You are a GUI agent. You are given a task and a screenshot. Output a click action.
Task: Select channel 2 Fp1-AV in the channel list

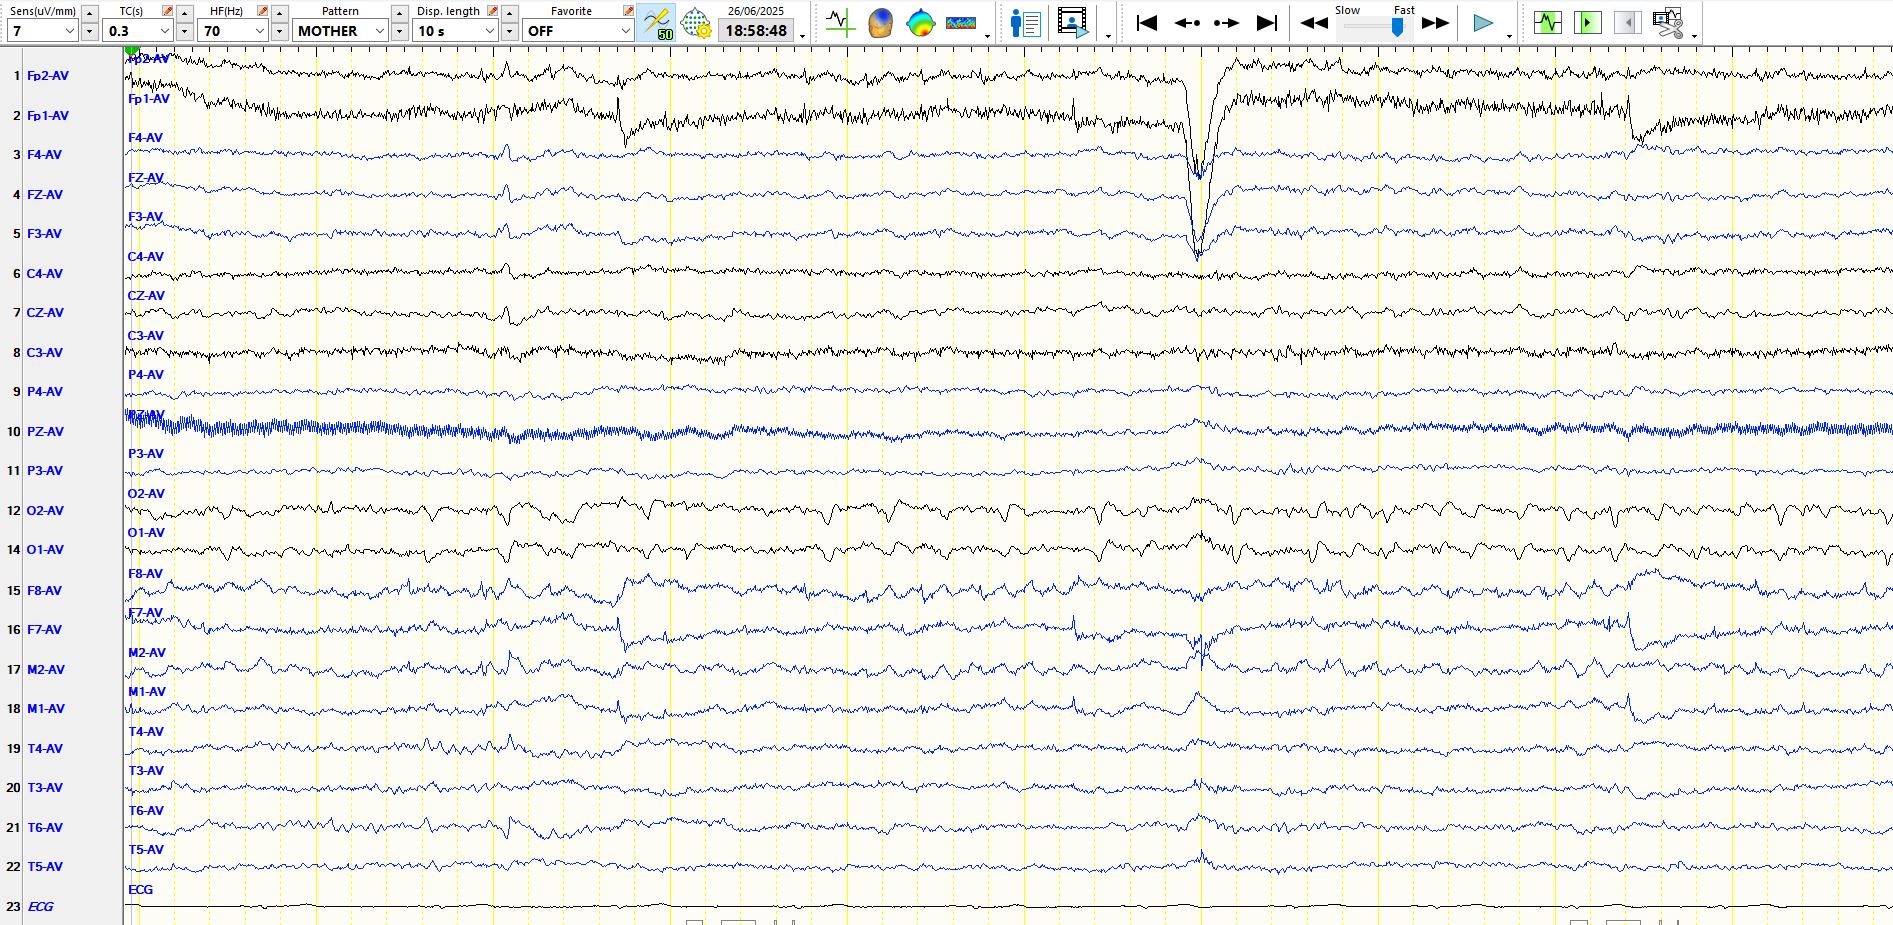point(47,116)
